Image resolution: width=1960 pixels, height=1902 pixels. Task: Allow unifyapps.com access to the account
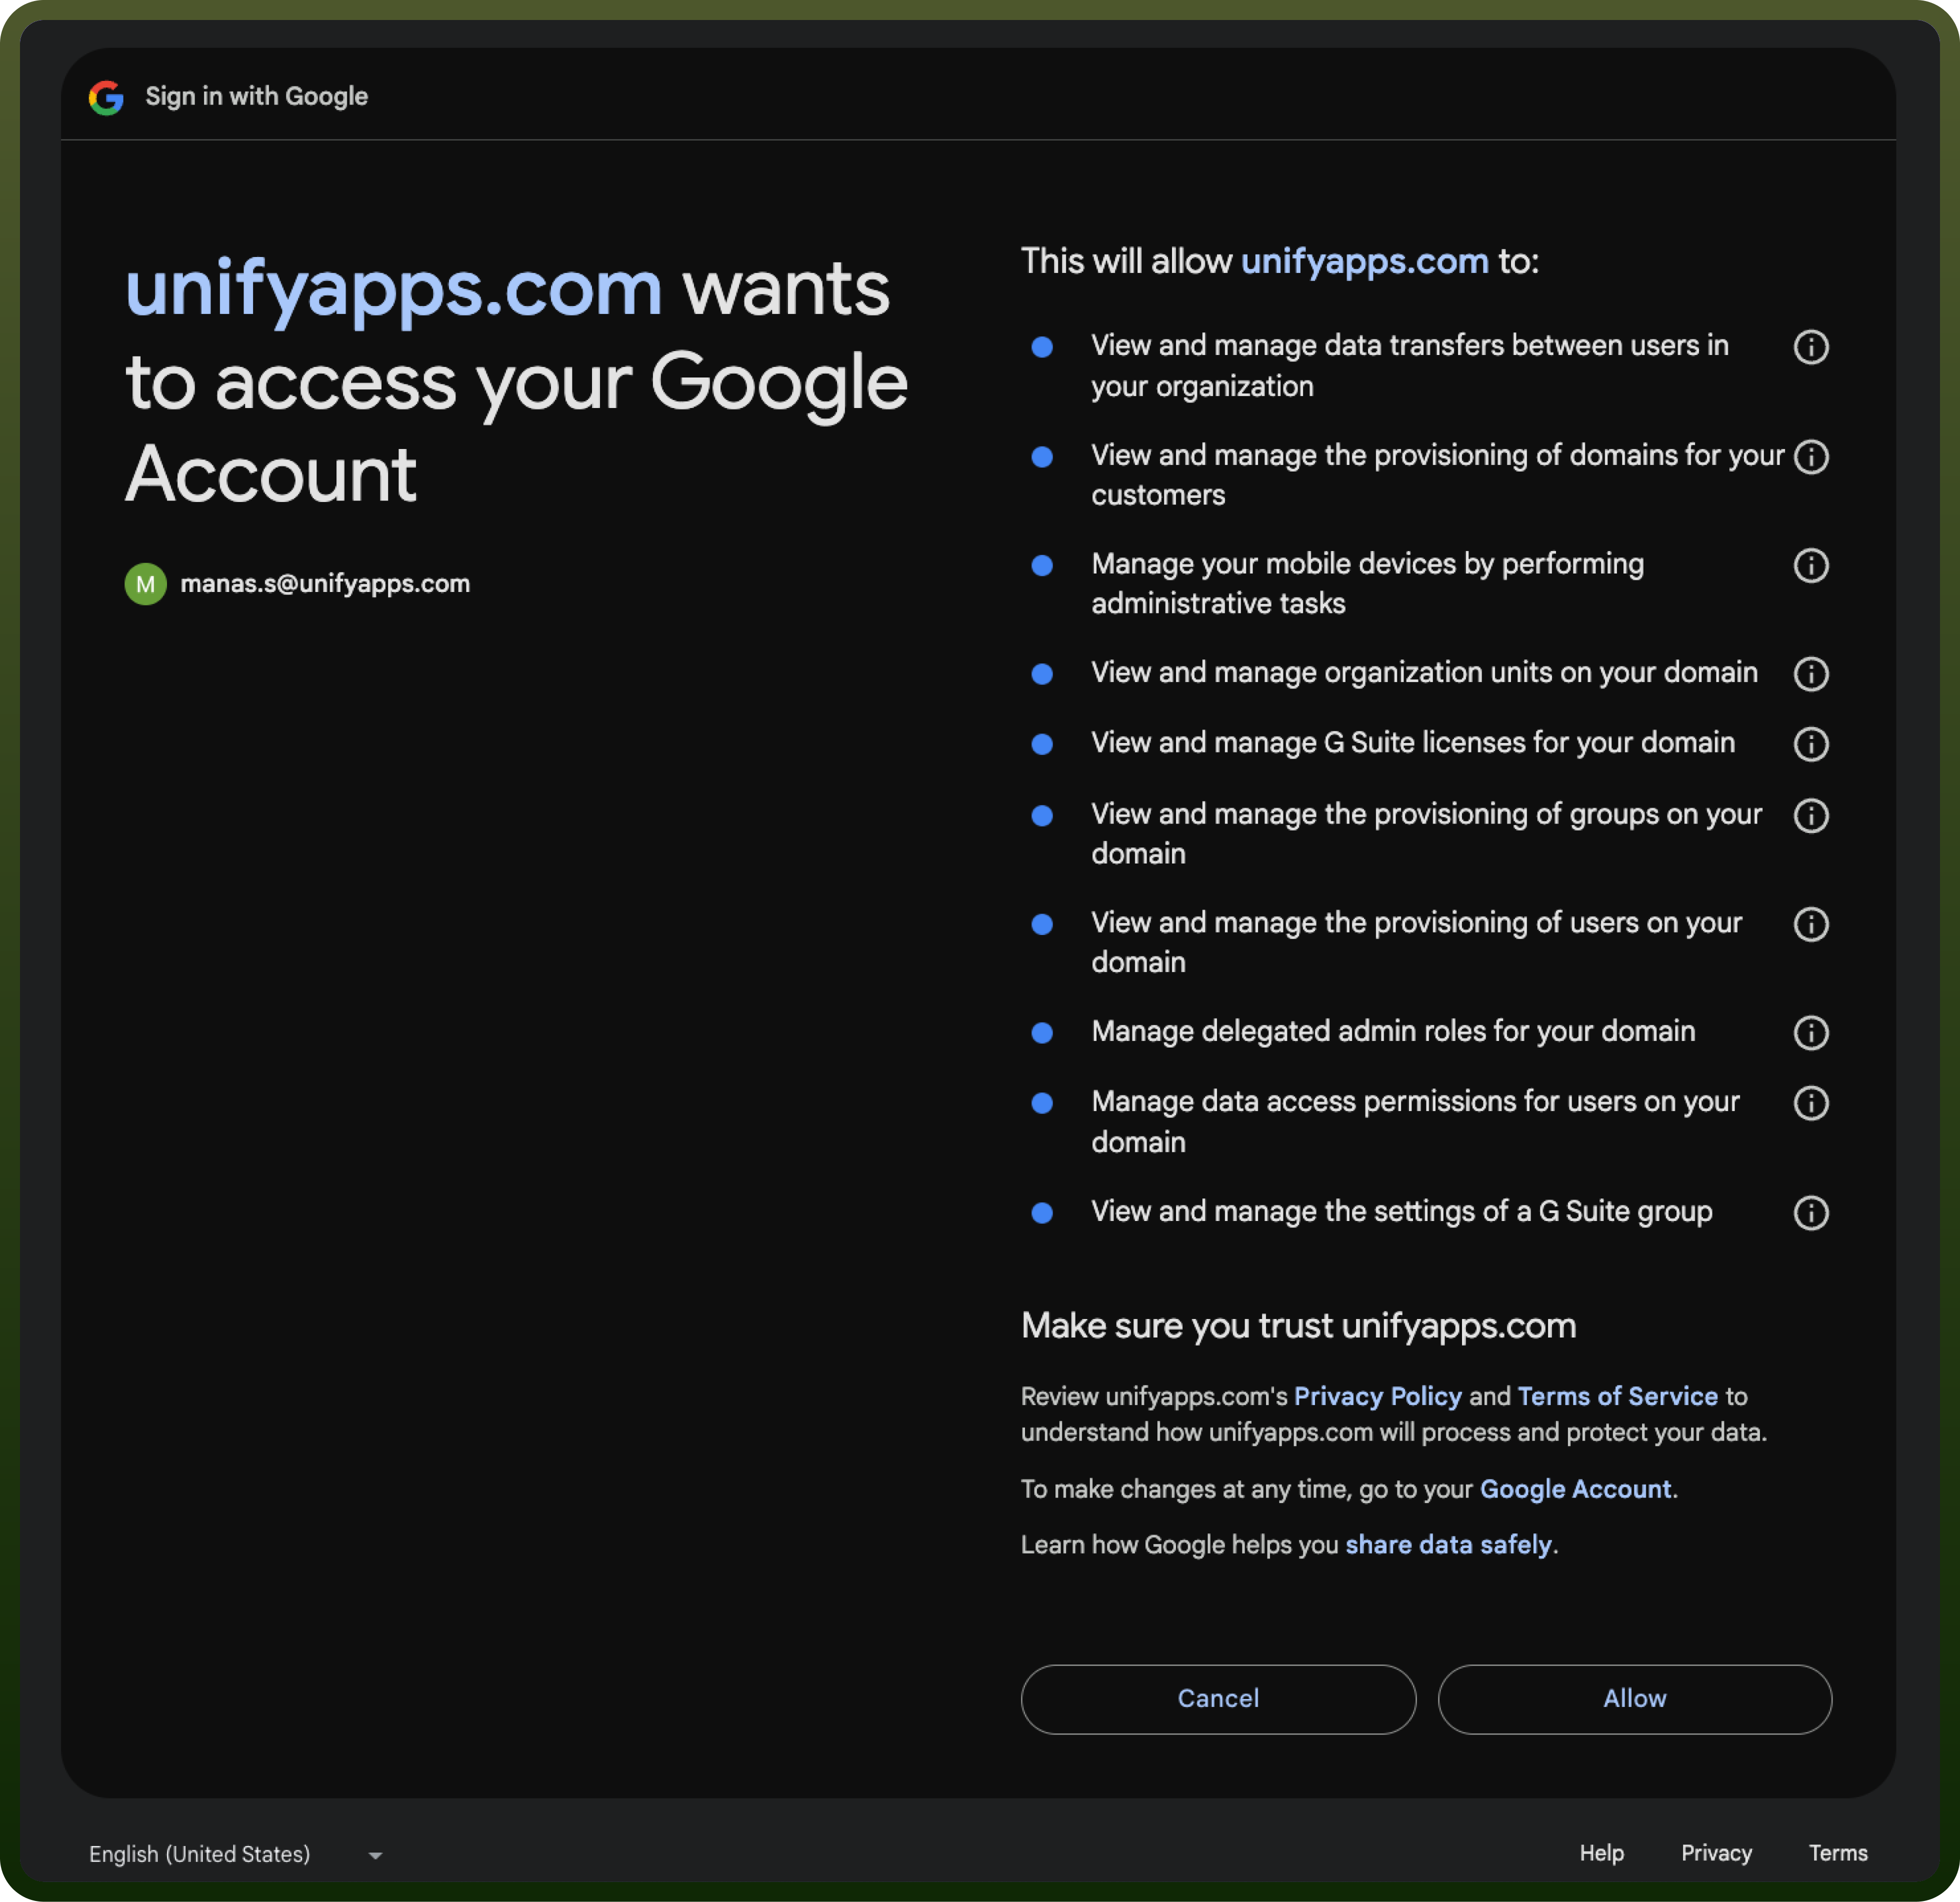1634,1699
